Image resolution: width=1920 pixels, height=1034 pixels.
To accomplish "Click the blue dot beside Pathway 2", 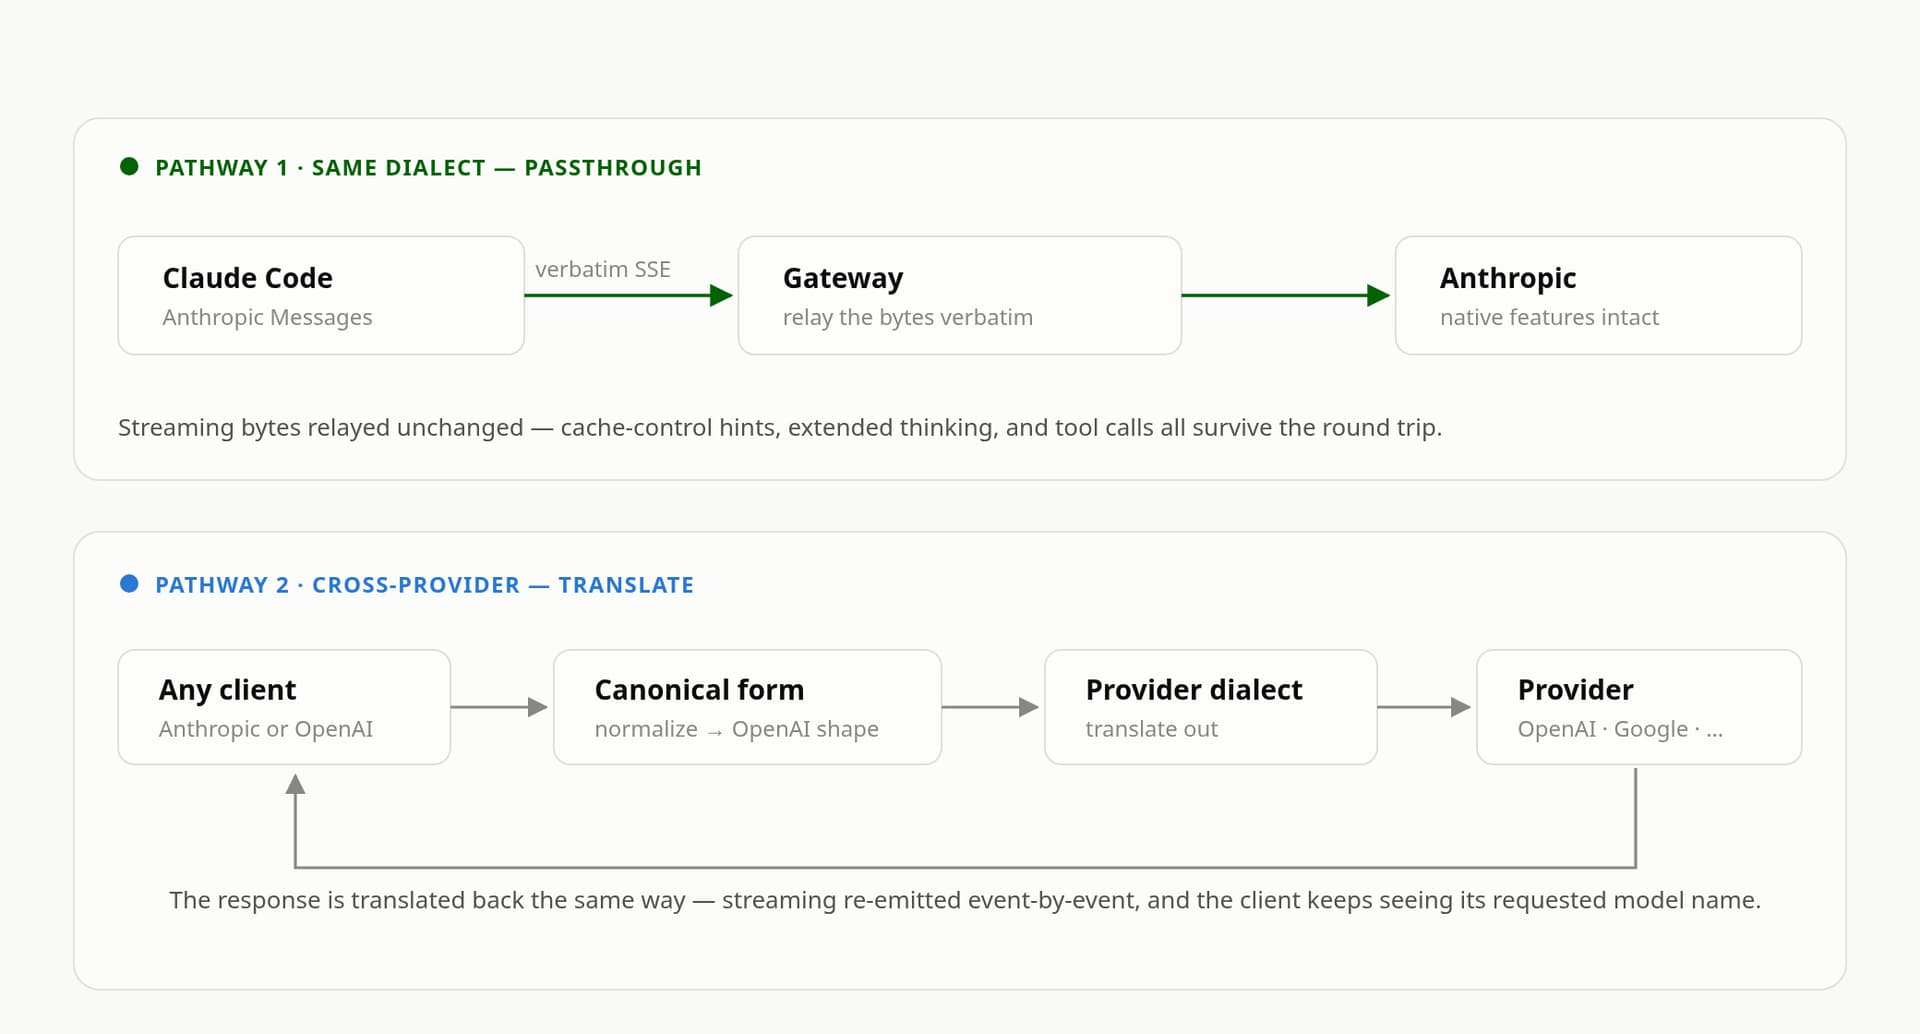I will click(x=129, y=584).
